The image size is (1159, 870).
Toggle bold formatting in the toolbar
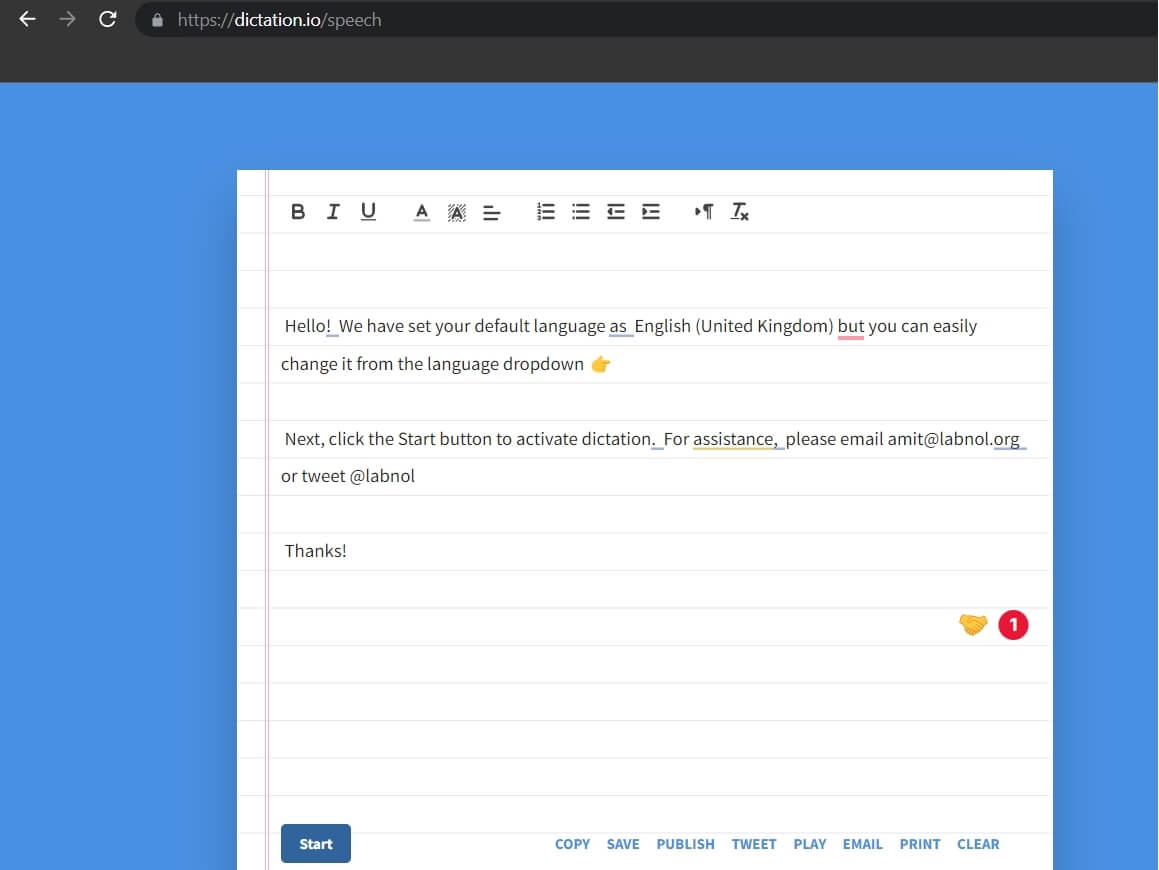coord(298,212)
